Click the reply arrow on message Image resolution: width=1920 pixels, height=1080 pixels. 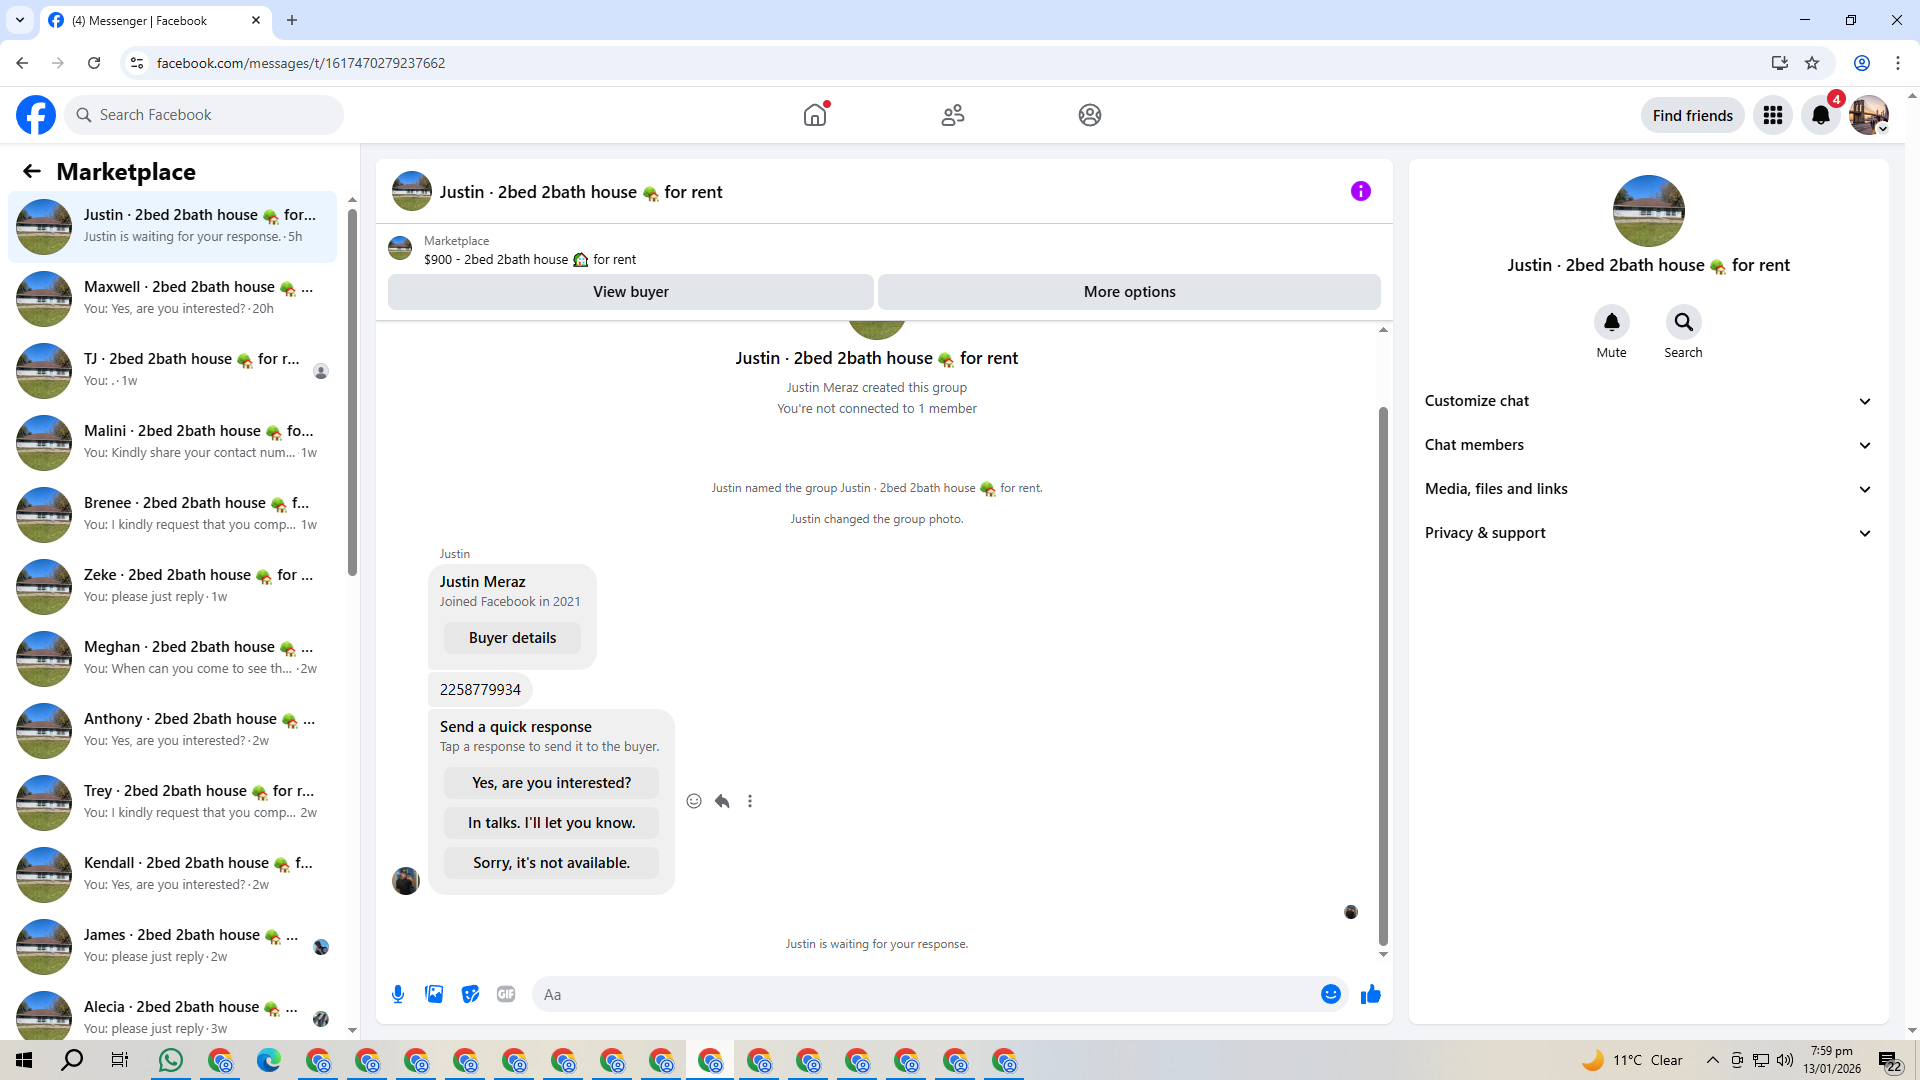(722, 801)
